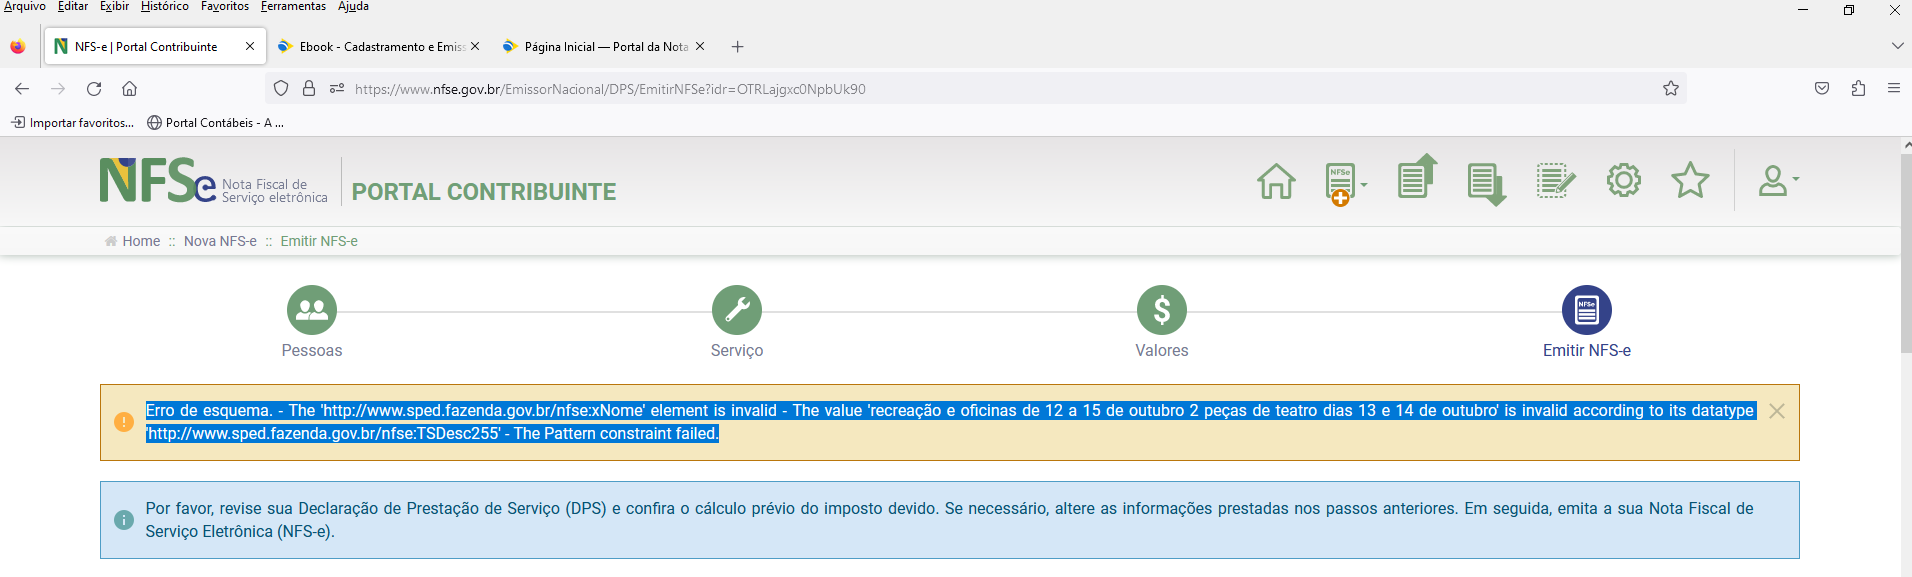Go forward one page

tap(58, 89)
